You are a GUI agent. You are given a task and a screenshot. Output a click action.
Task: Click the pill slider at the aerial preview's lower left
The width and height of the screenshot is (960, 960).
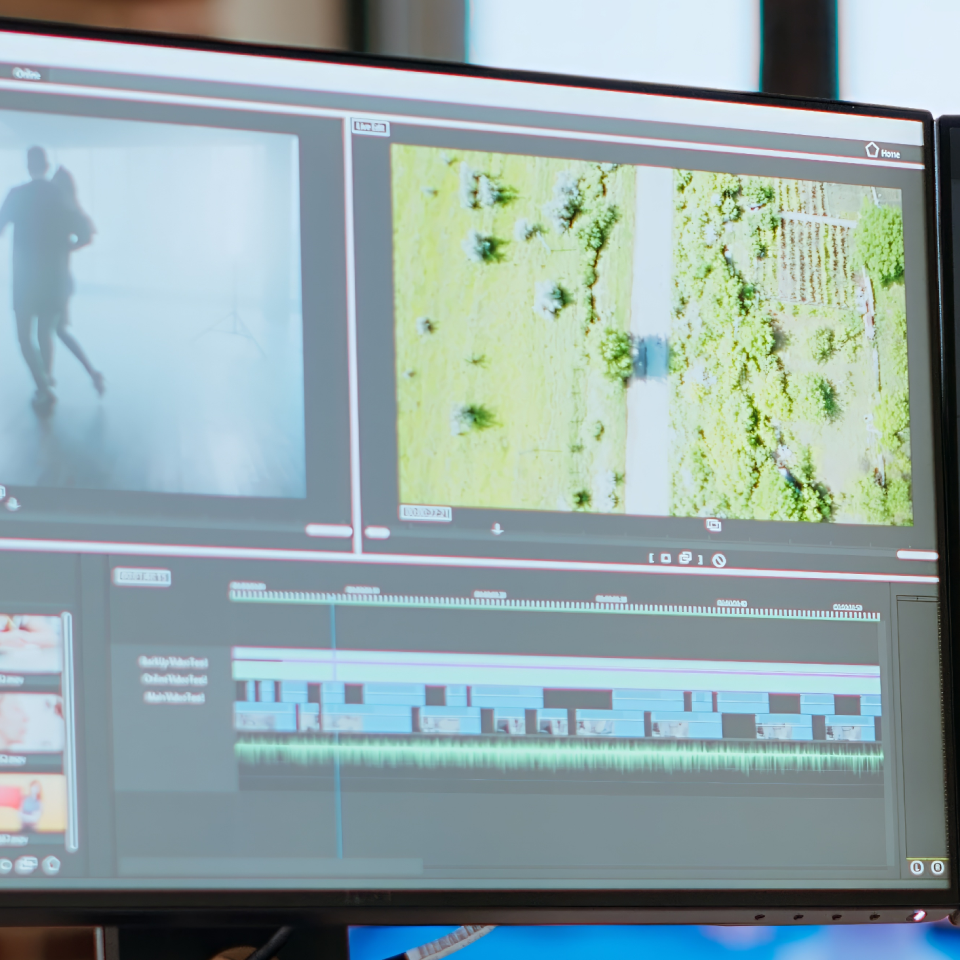coord(377,533)
